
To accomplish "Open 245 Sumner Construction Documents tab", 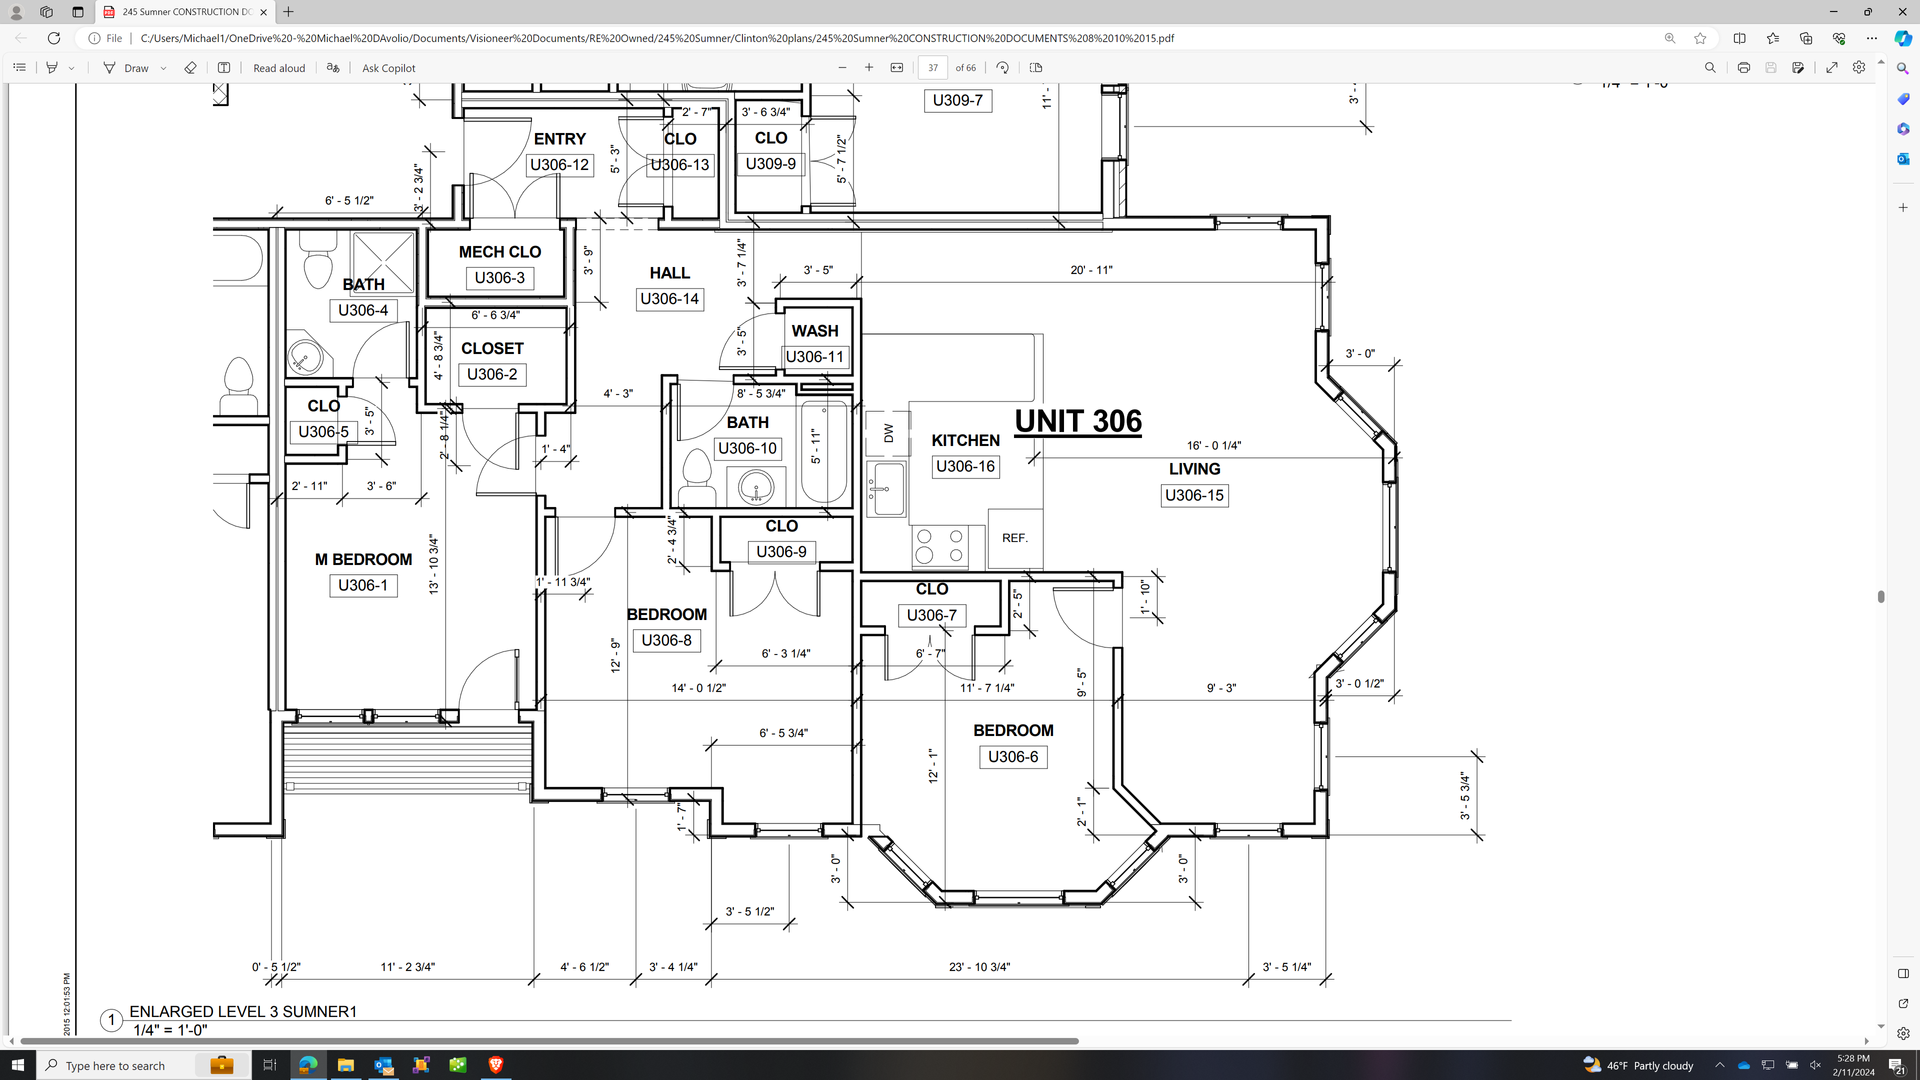I will pyautogui.click(x=185, y=12).
